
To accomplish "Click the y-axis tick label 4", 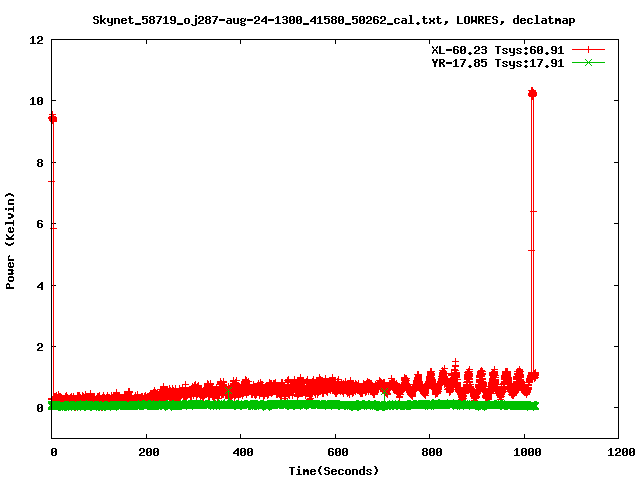I will pos(40,286).
